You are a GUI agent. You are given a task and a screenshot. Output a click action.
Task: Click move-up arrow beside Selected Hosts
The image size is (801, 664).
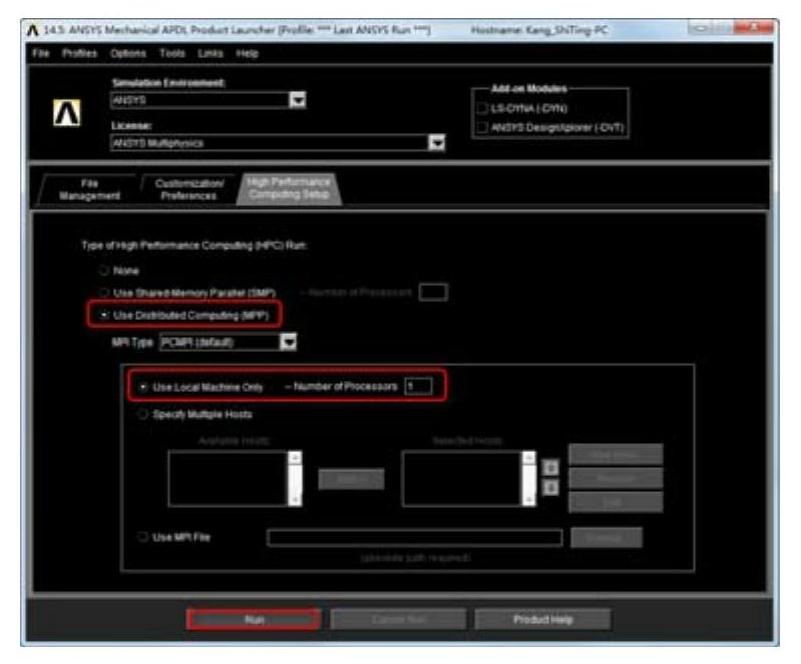(x=548, y=468)
